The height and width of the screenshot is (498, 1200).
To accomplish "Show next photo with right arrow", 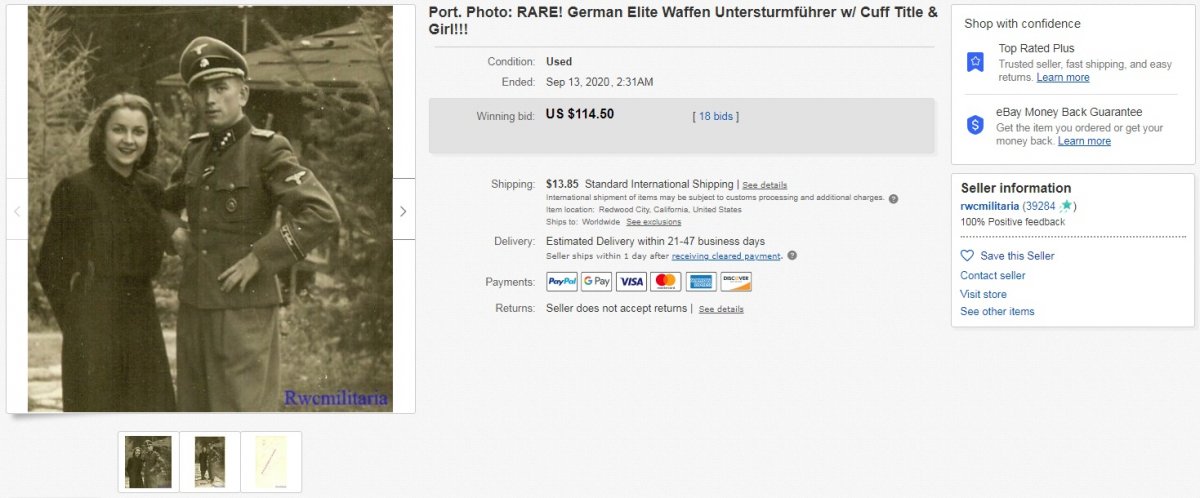I will click(x=403, y=211).
